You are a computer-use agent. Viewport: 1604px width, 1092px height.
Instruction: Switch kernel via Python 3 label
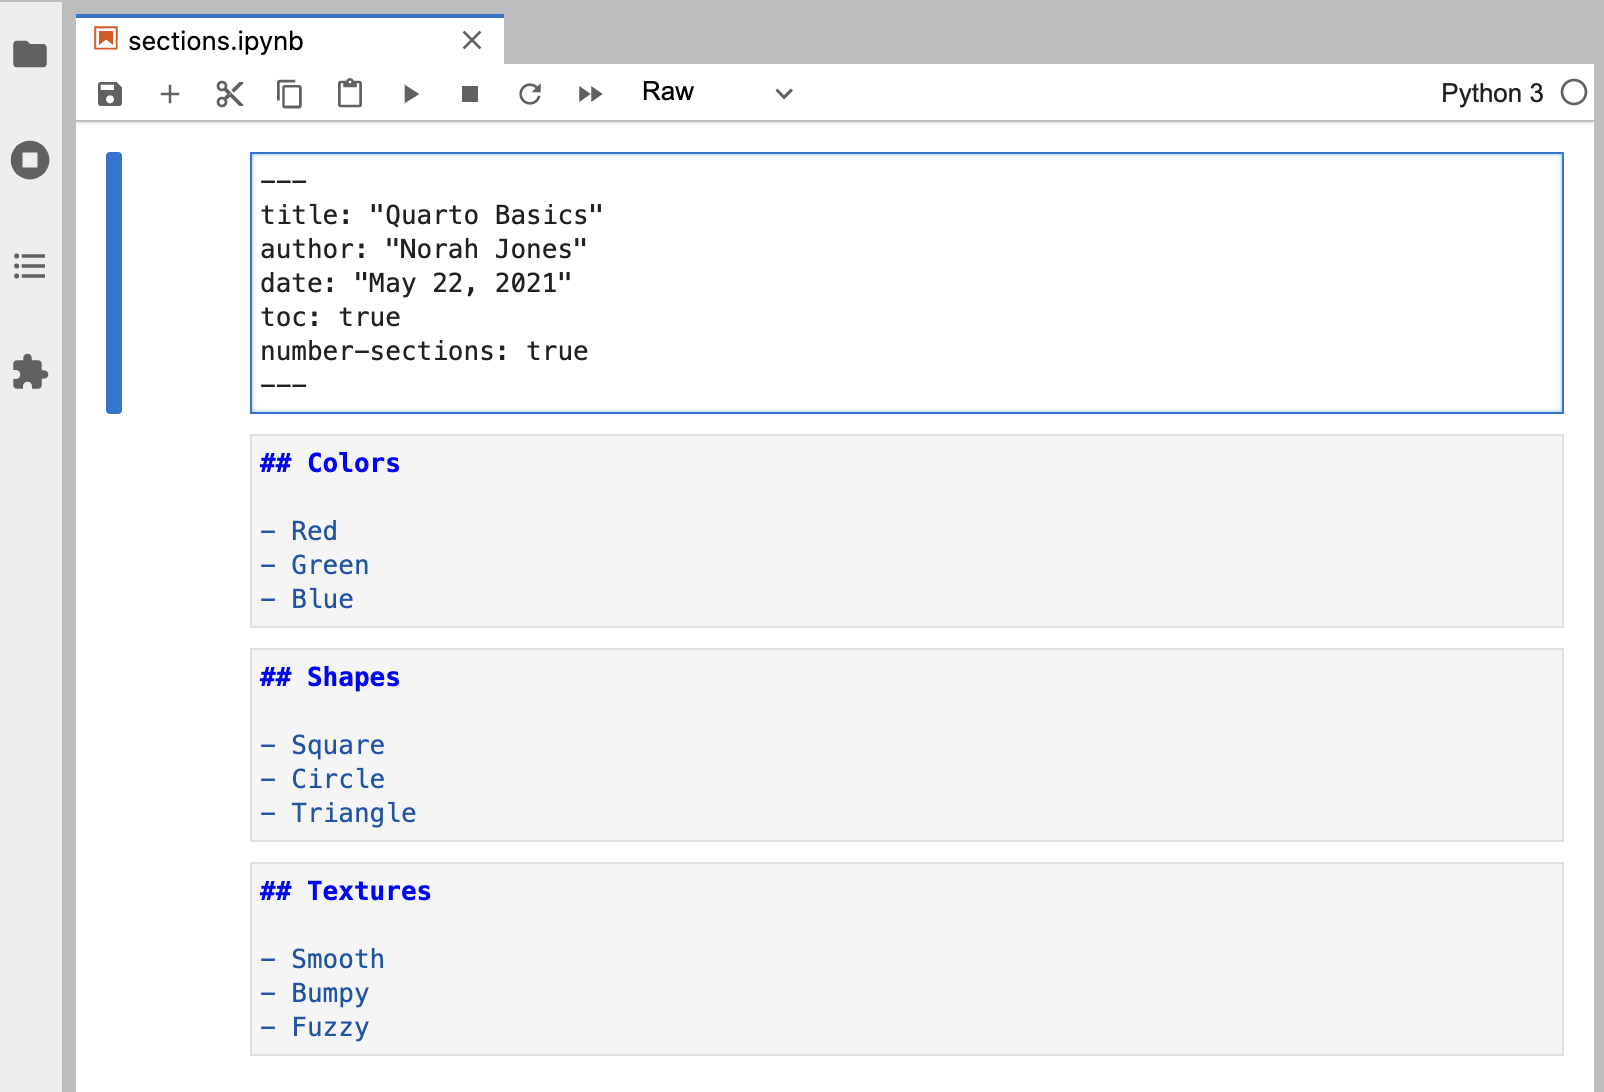click(1491, 93)
